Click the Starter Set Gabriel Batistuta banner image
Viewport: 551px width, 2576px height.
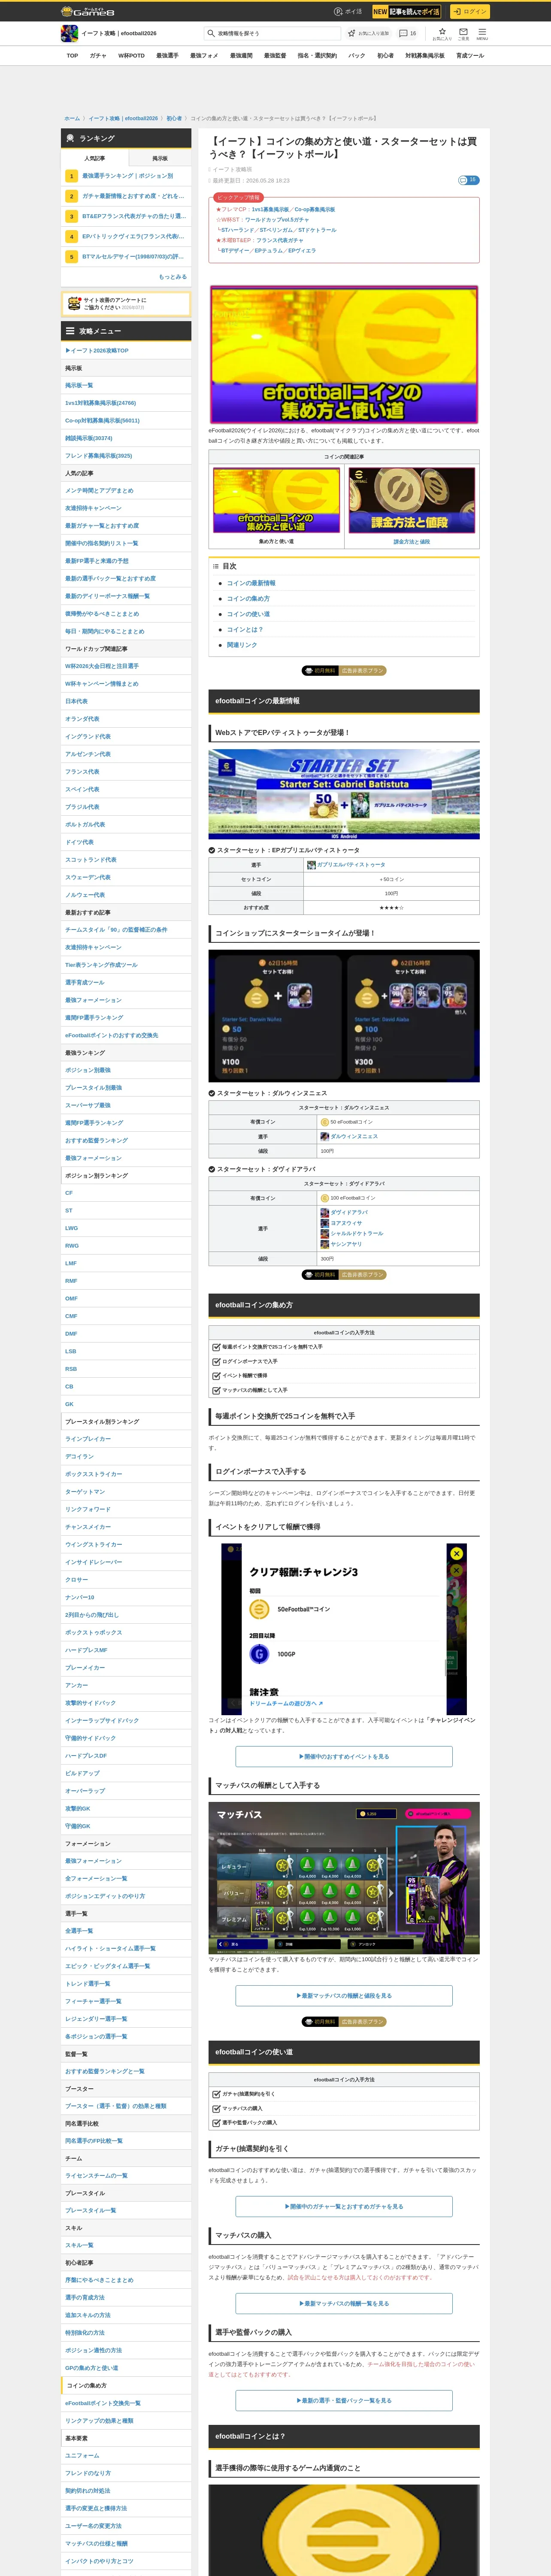344,794
